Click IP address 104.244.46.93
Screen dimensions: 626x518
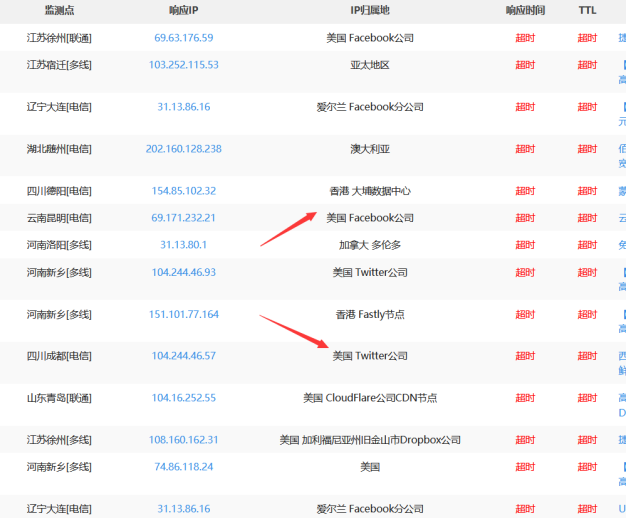click(184, 272)
